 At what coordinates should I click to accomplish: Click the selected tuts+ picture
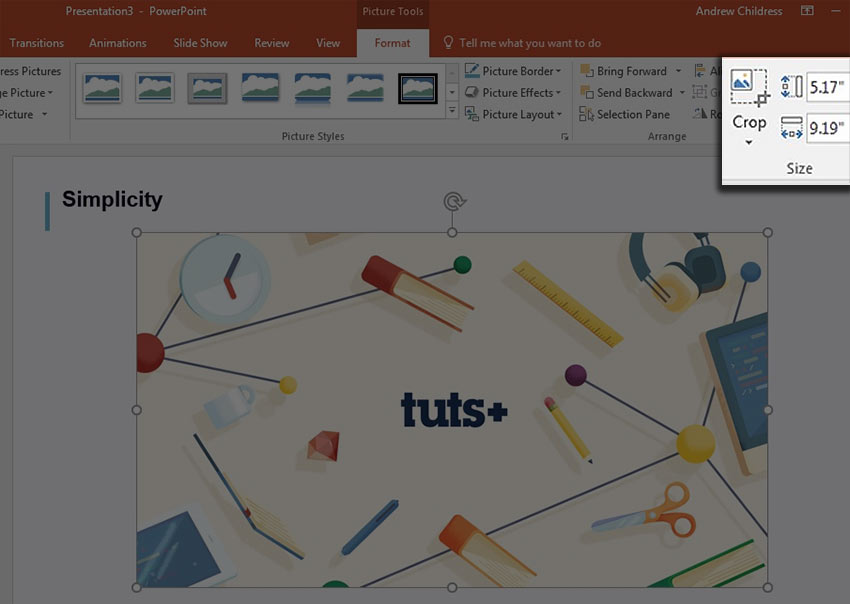452,410
